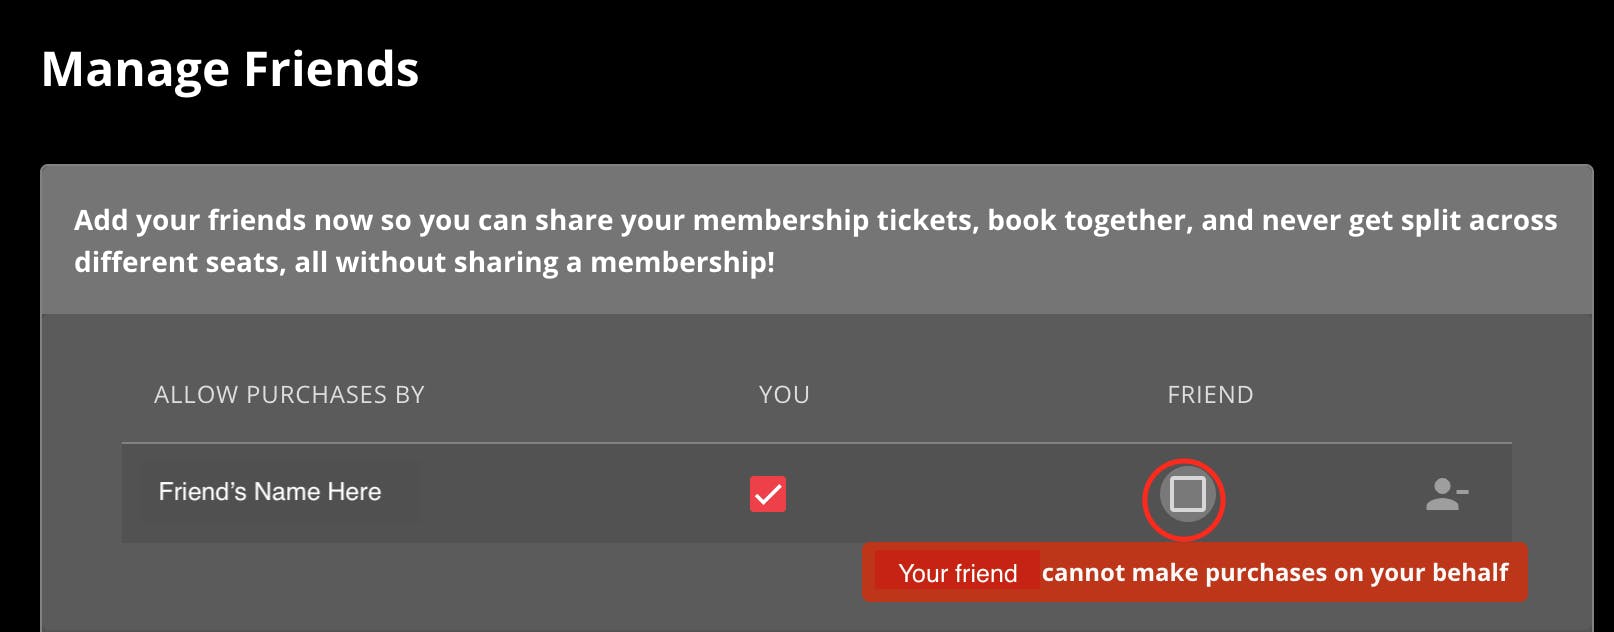Click the "Your friend" tooltip label
1614x632 pixels.
pos(957,573)
